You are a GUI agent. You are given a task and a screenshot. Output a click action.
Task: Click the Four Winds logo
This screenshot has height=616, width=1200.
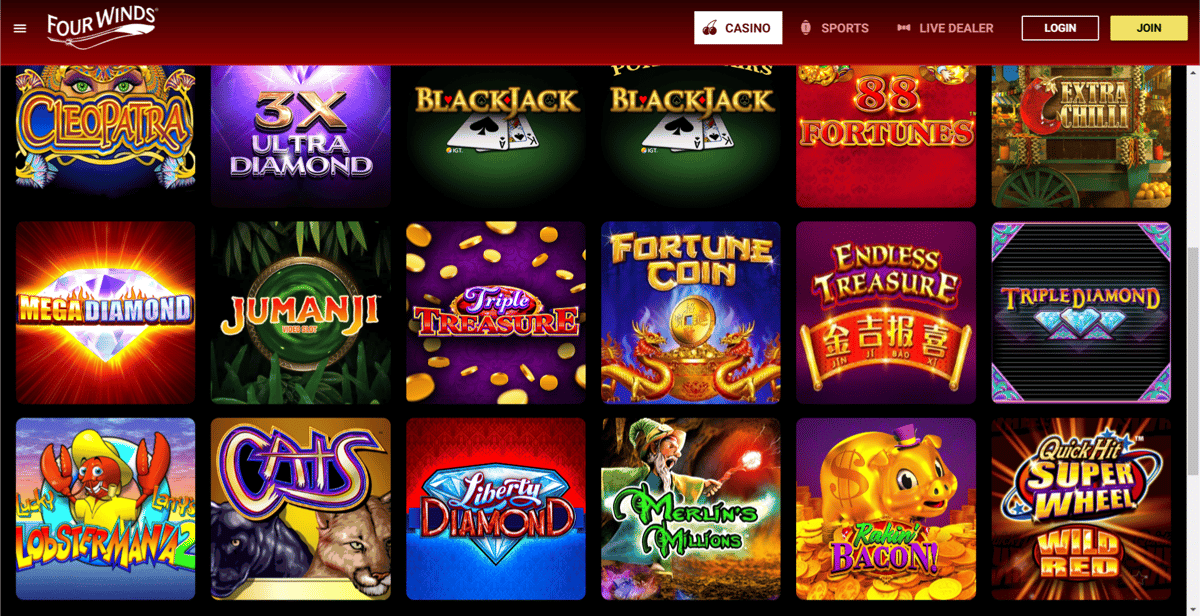click(103, 27)
